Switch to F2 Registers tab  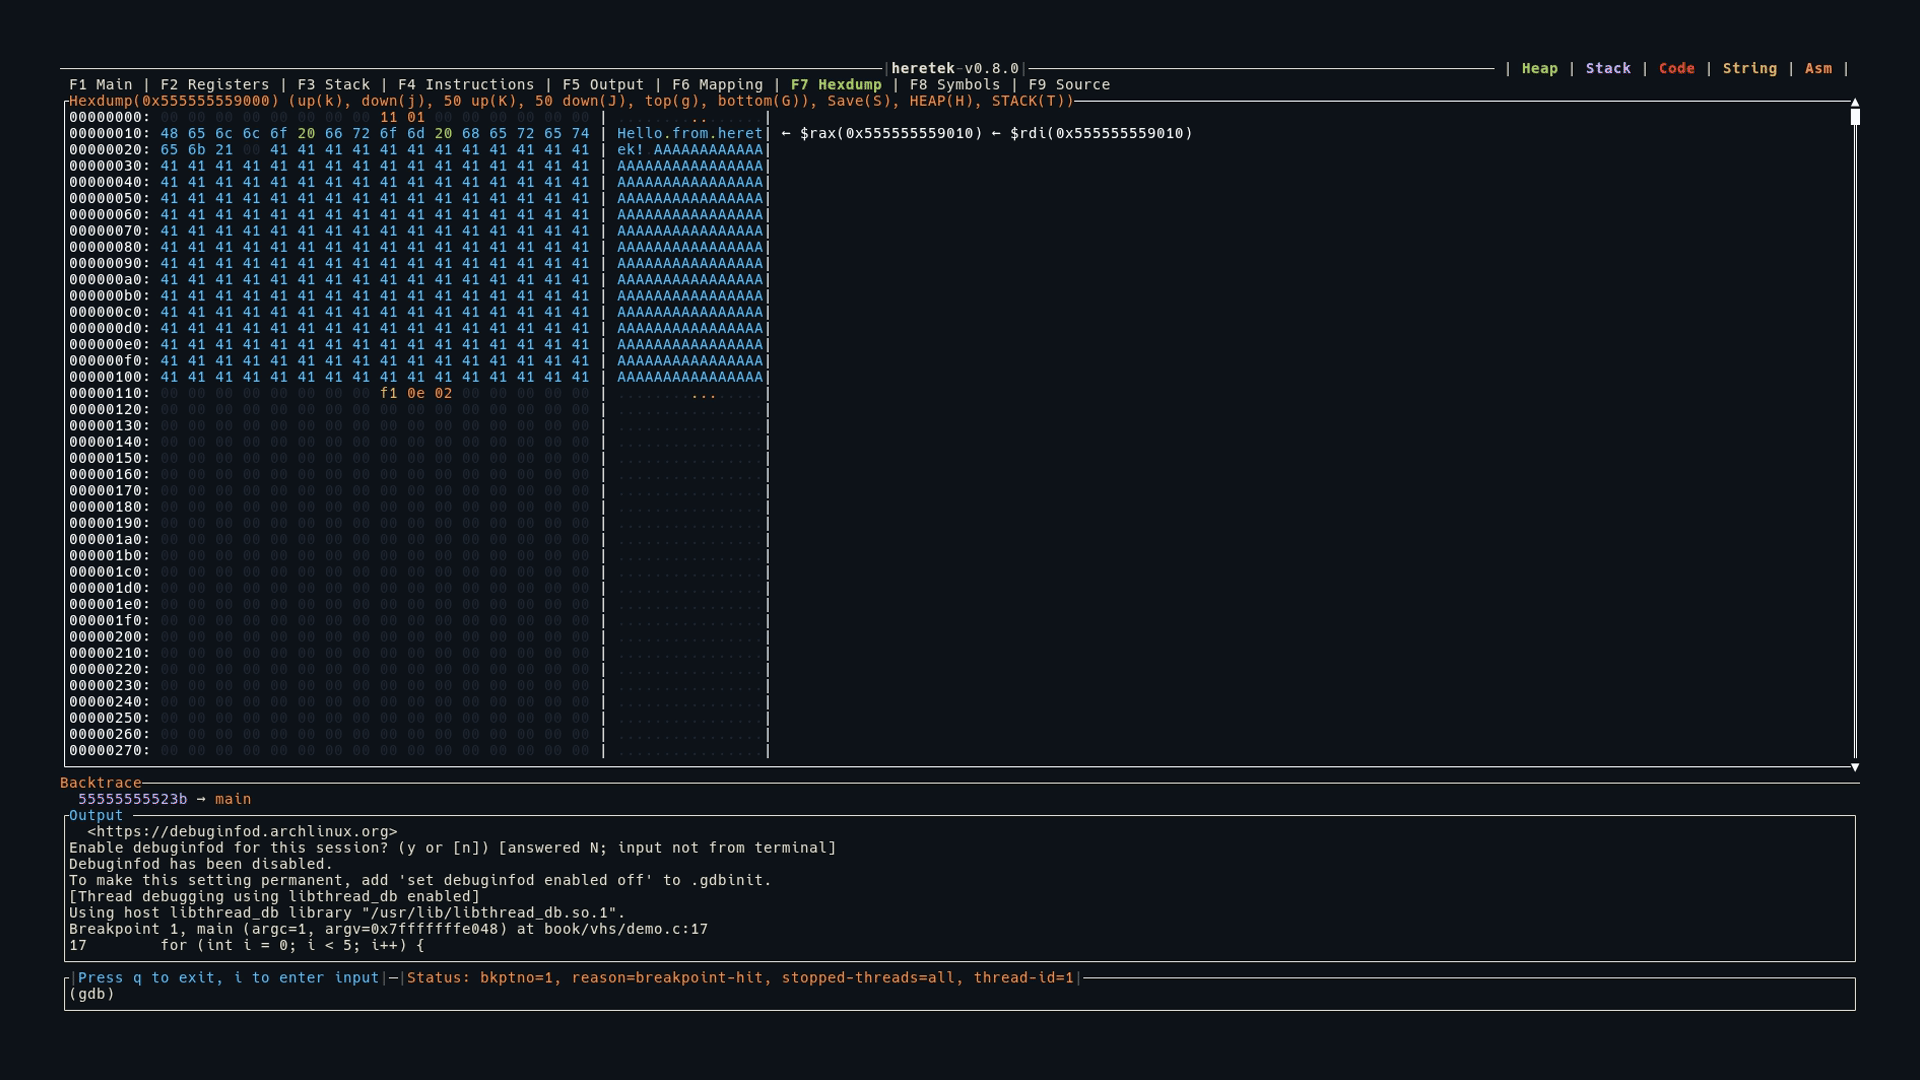coord(214,85)
